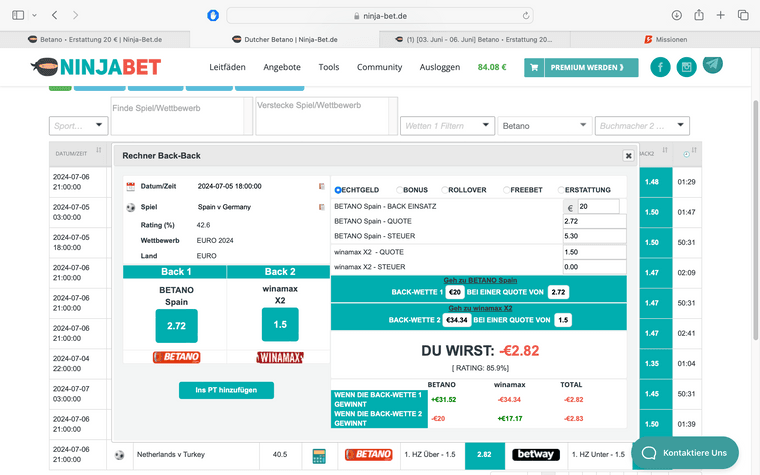Viewport: 760px width, 475px height.
Task: Select the ECHTGELD radio option
Action: pos(338,190)
